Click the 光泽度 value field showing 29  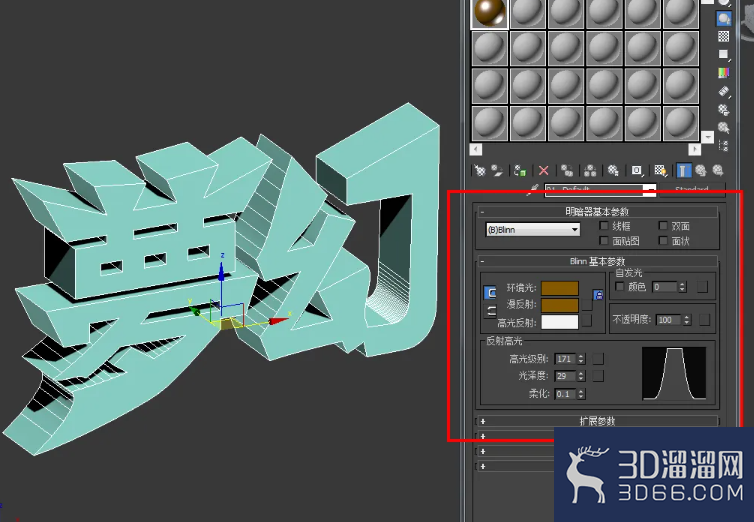pos(566,376)
